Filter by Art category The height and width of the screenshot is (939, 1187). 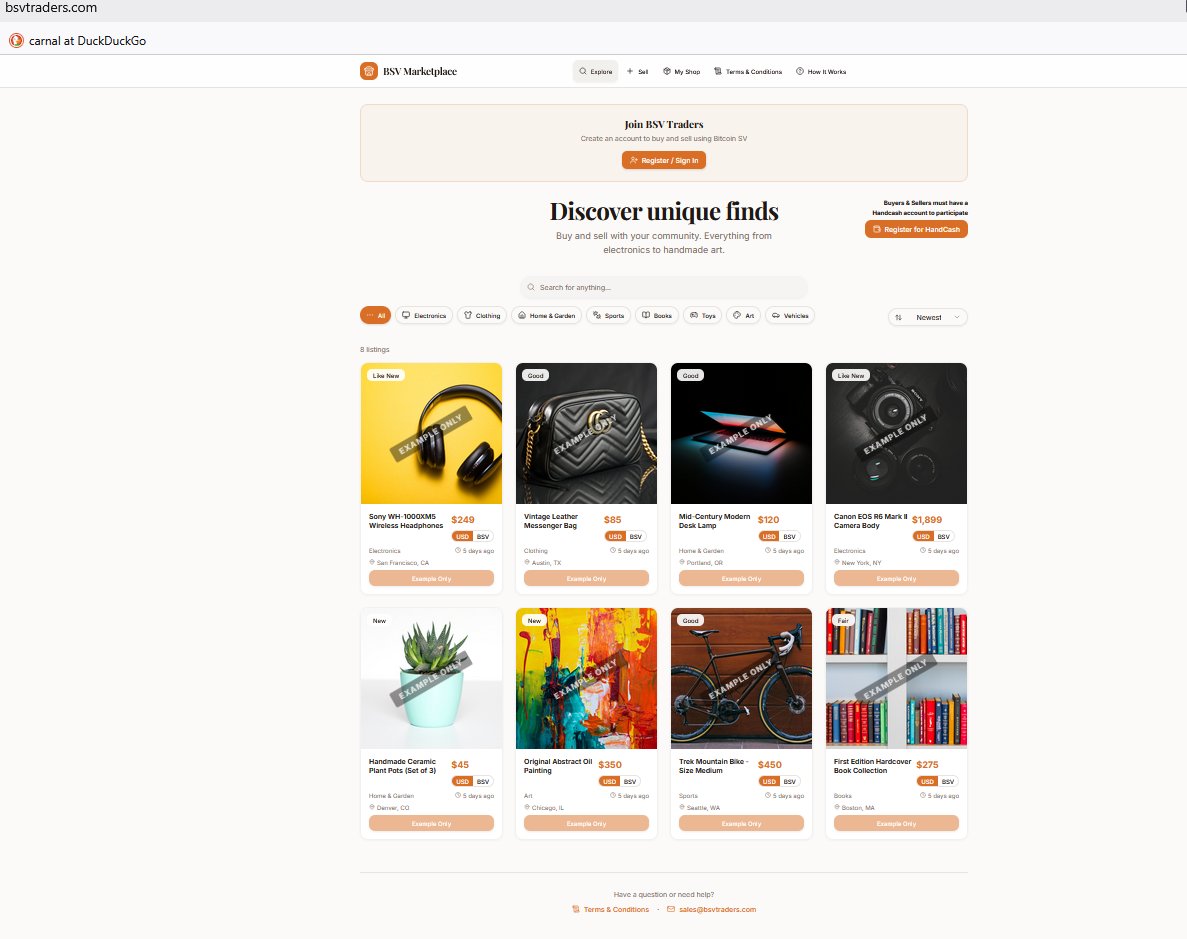click(x=743, y=315)
